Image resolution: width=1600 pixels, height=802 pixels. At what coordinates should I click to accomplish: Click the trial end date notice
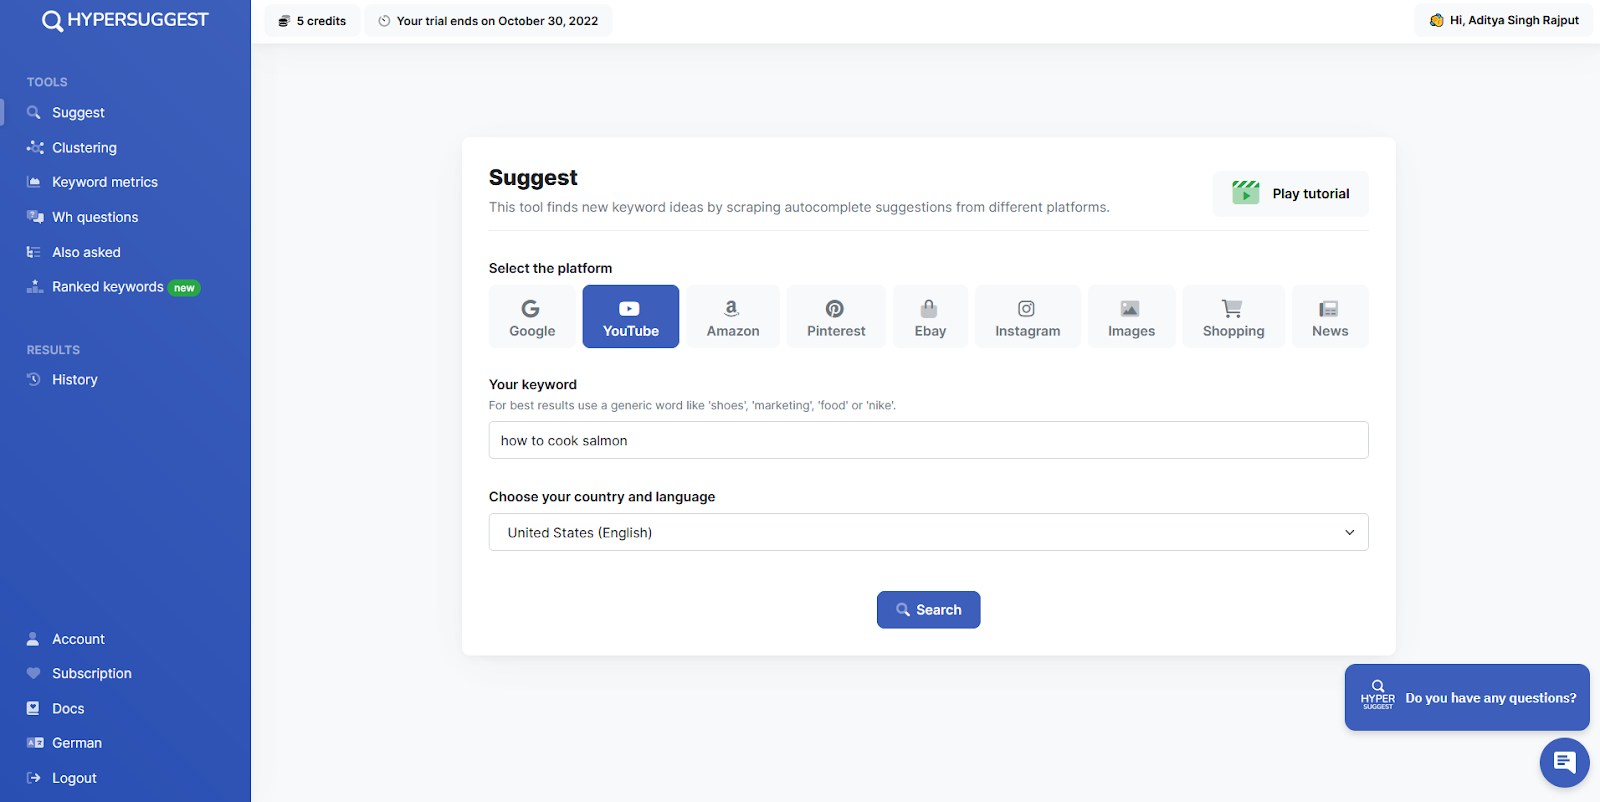(x=488, y=21)
